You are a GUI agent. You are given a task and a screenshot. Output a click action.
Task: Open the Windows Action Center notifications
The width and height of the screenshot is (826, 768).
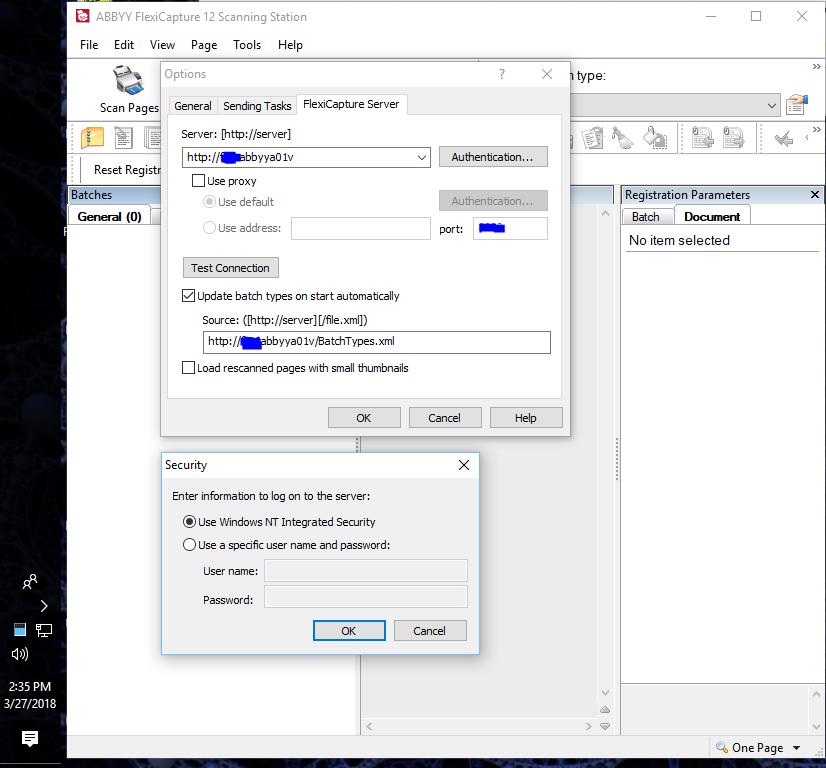pos(30,739)
